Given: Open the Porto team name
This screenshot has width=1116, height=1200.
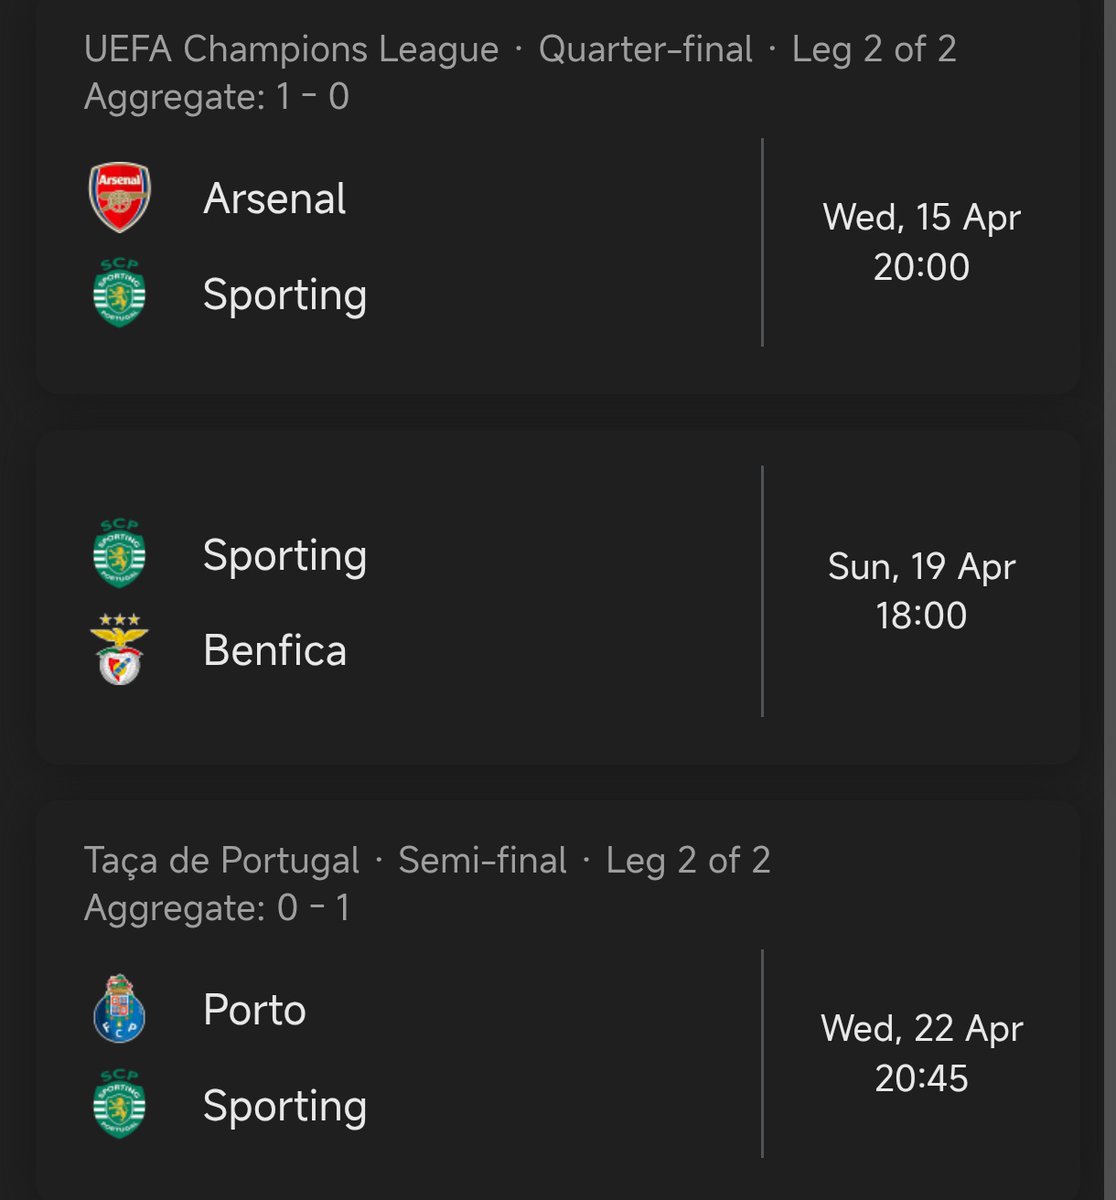Looking at the screenshot, I should coord(254,1009).
